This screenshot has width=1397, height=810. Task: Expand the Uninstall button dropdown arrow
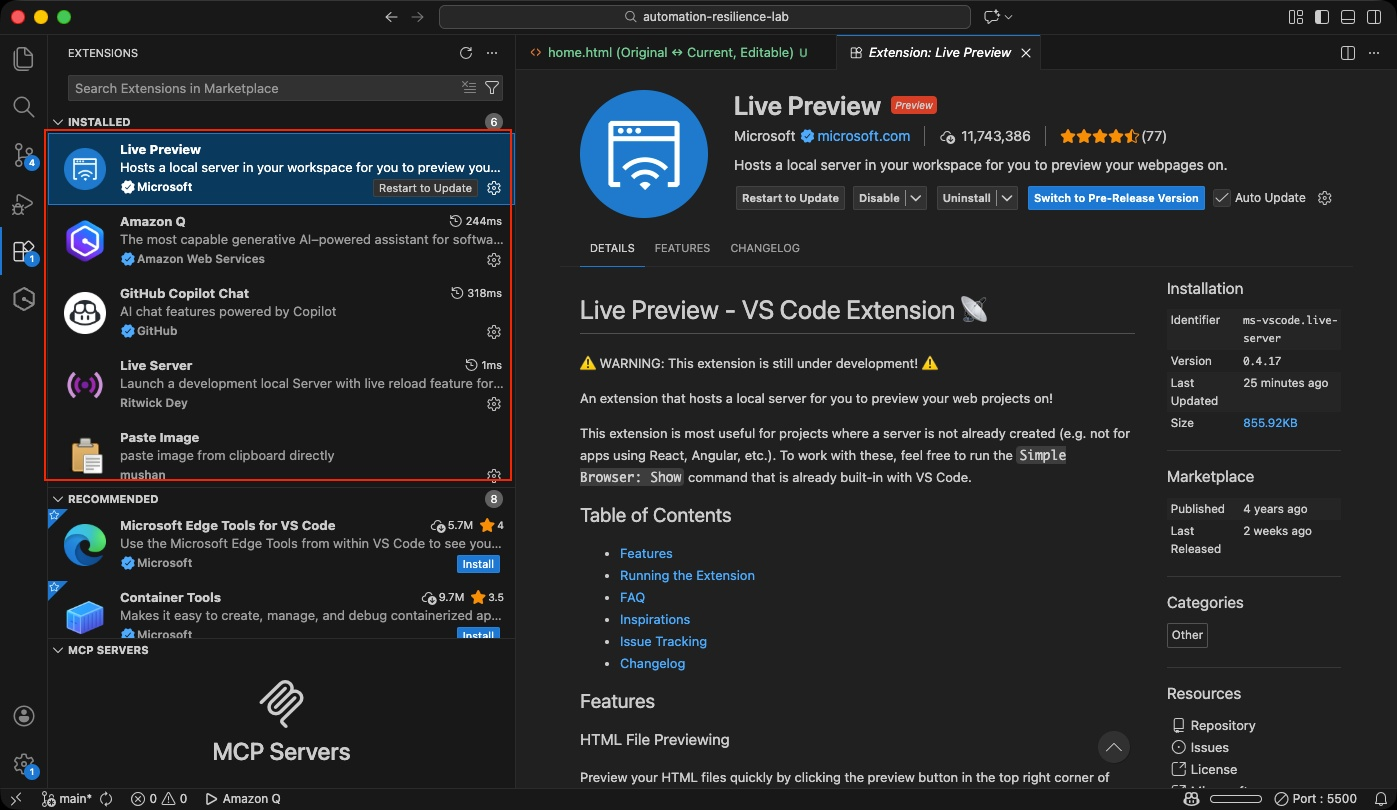click(x=1007, y=198)
